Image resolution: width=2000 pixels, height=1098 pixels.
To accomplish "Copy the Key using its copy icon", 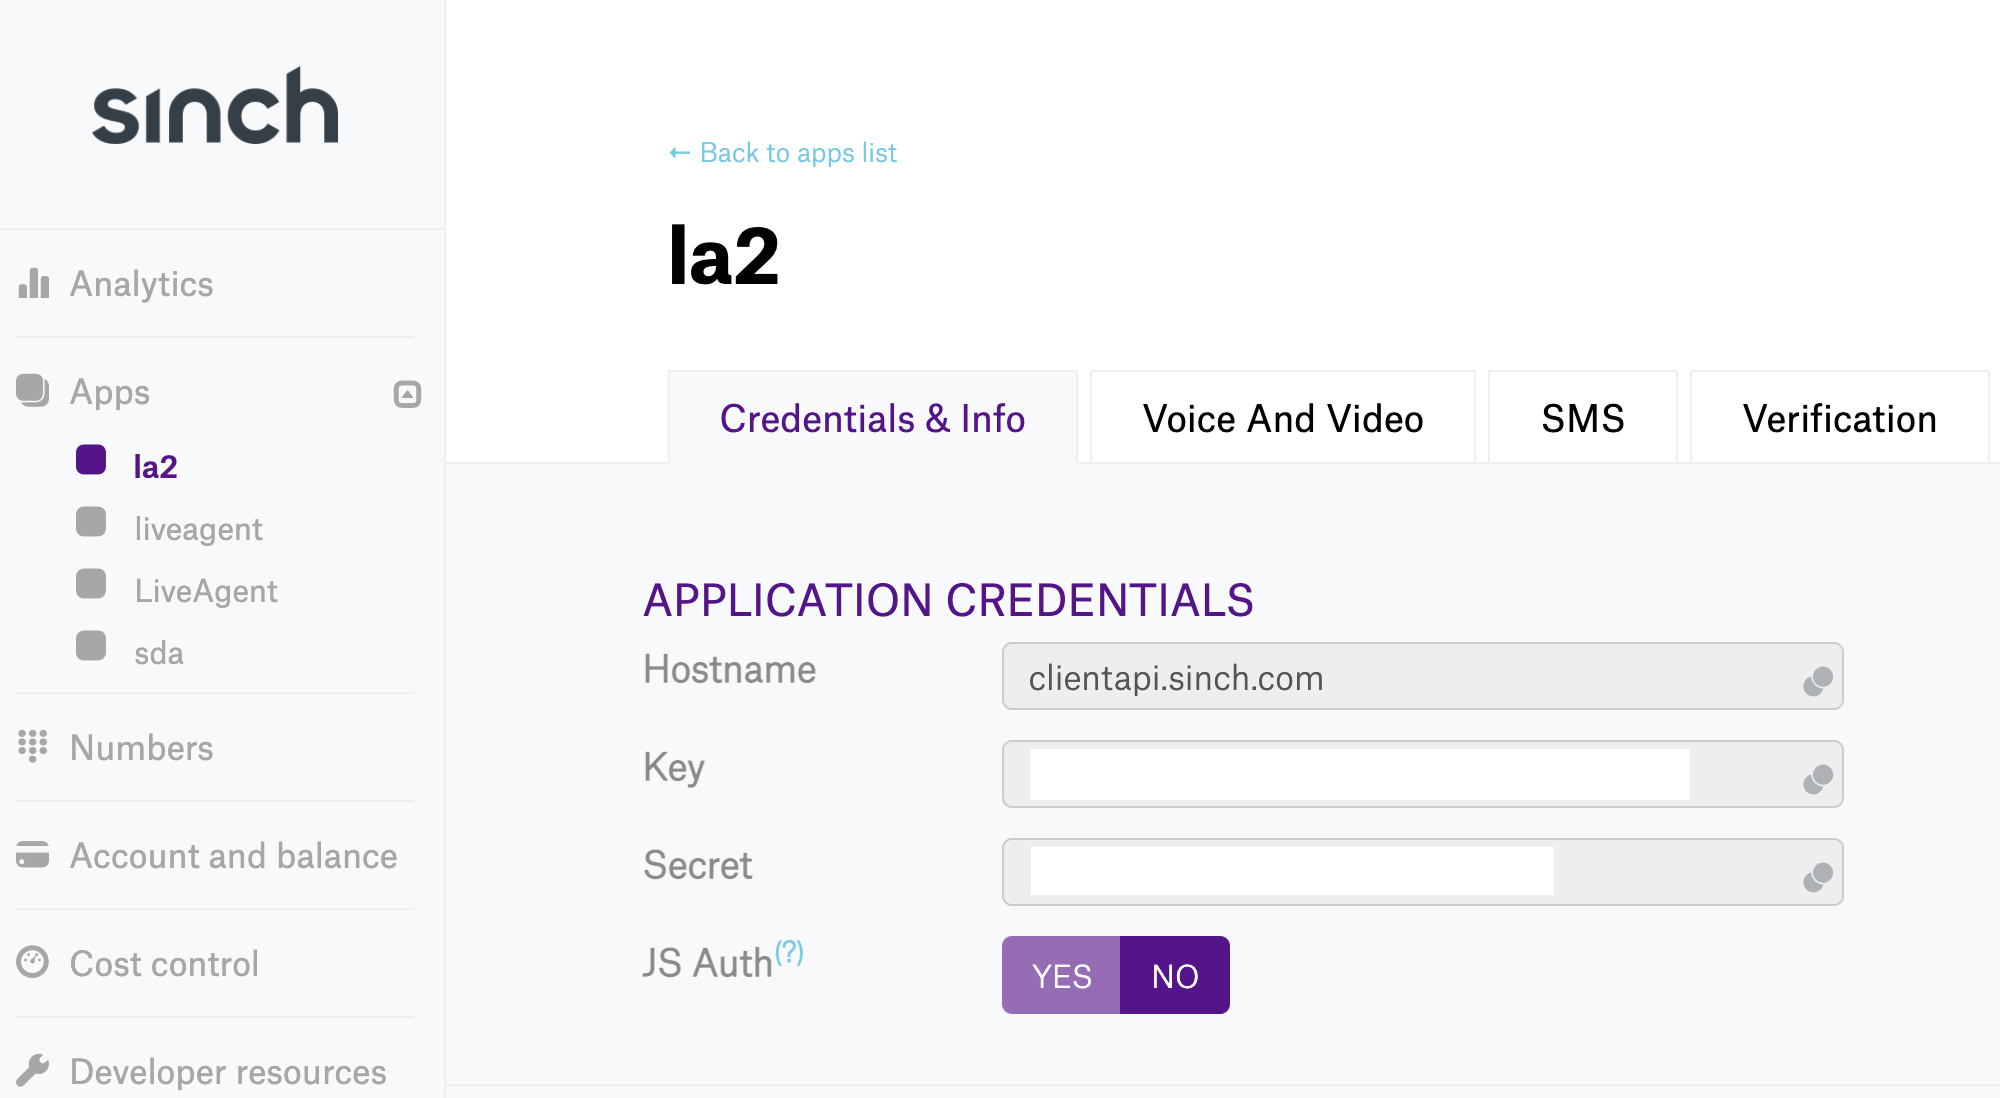I will coord(1817,778).
